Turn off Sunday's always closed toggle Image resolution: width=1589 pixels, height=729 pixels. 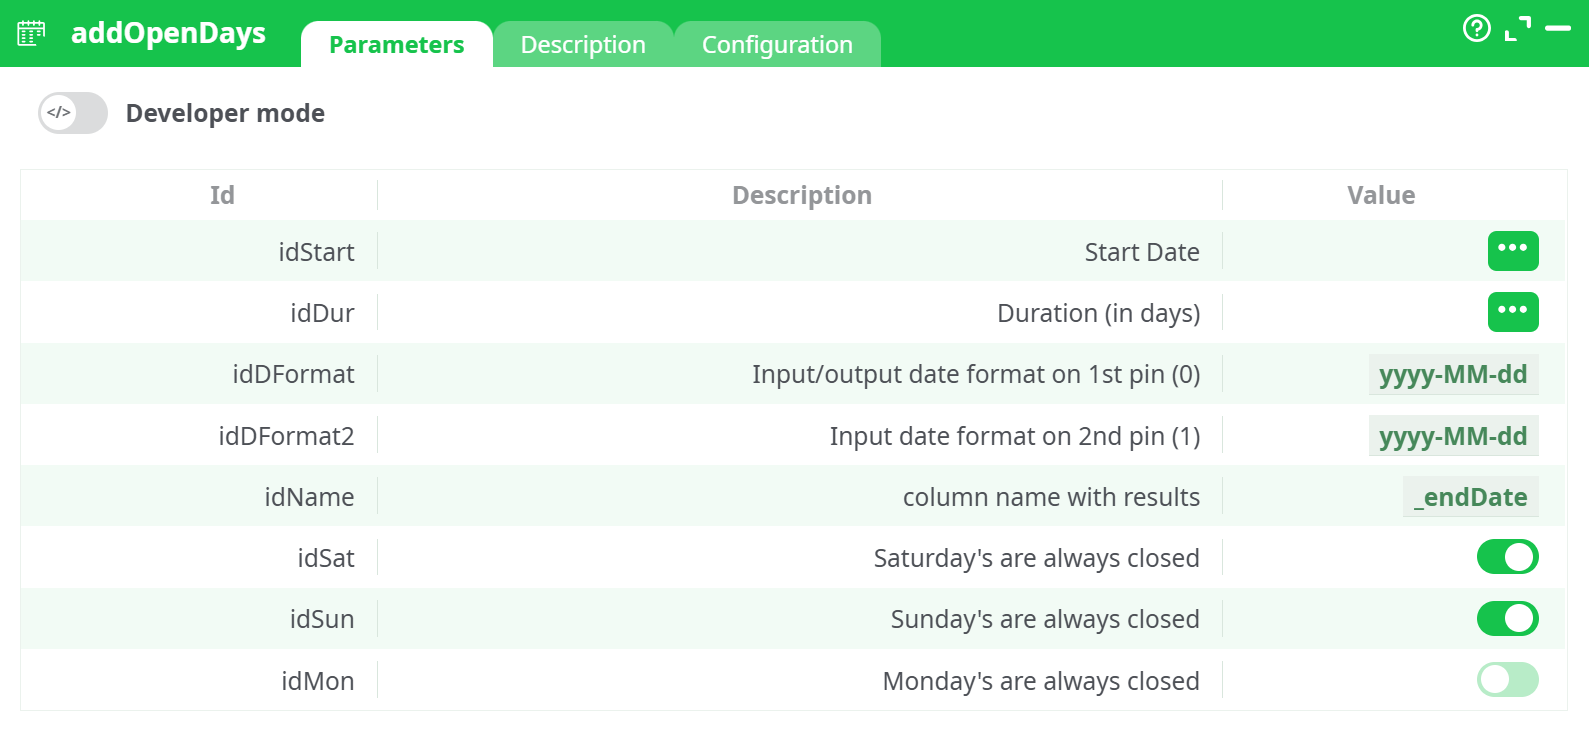[1507, 619]
